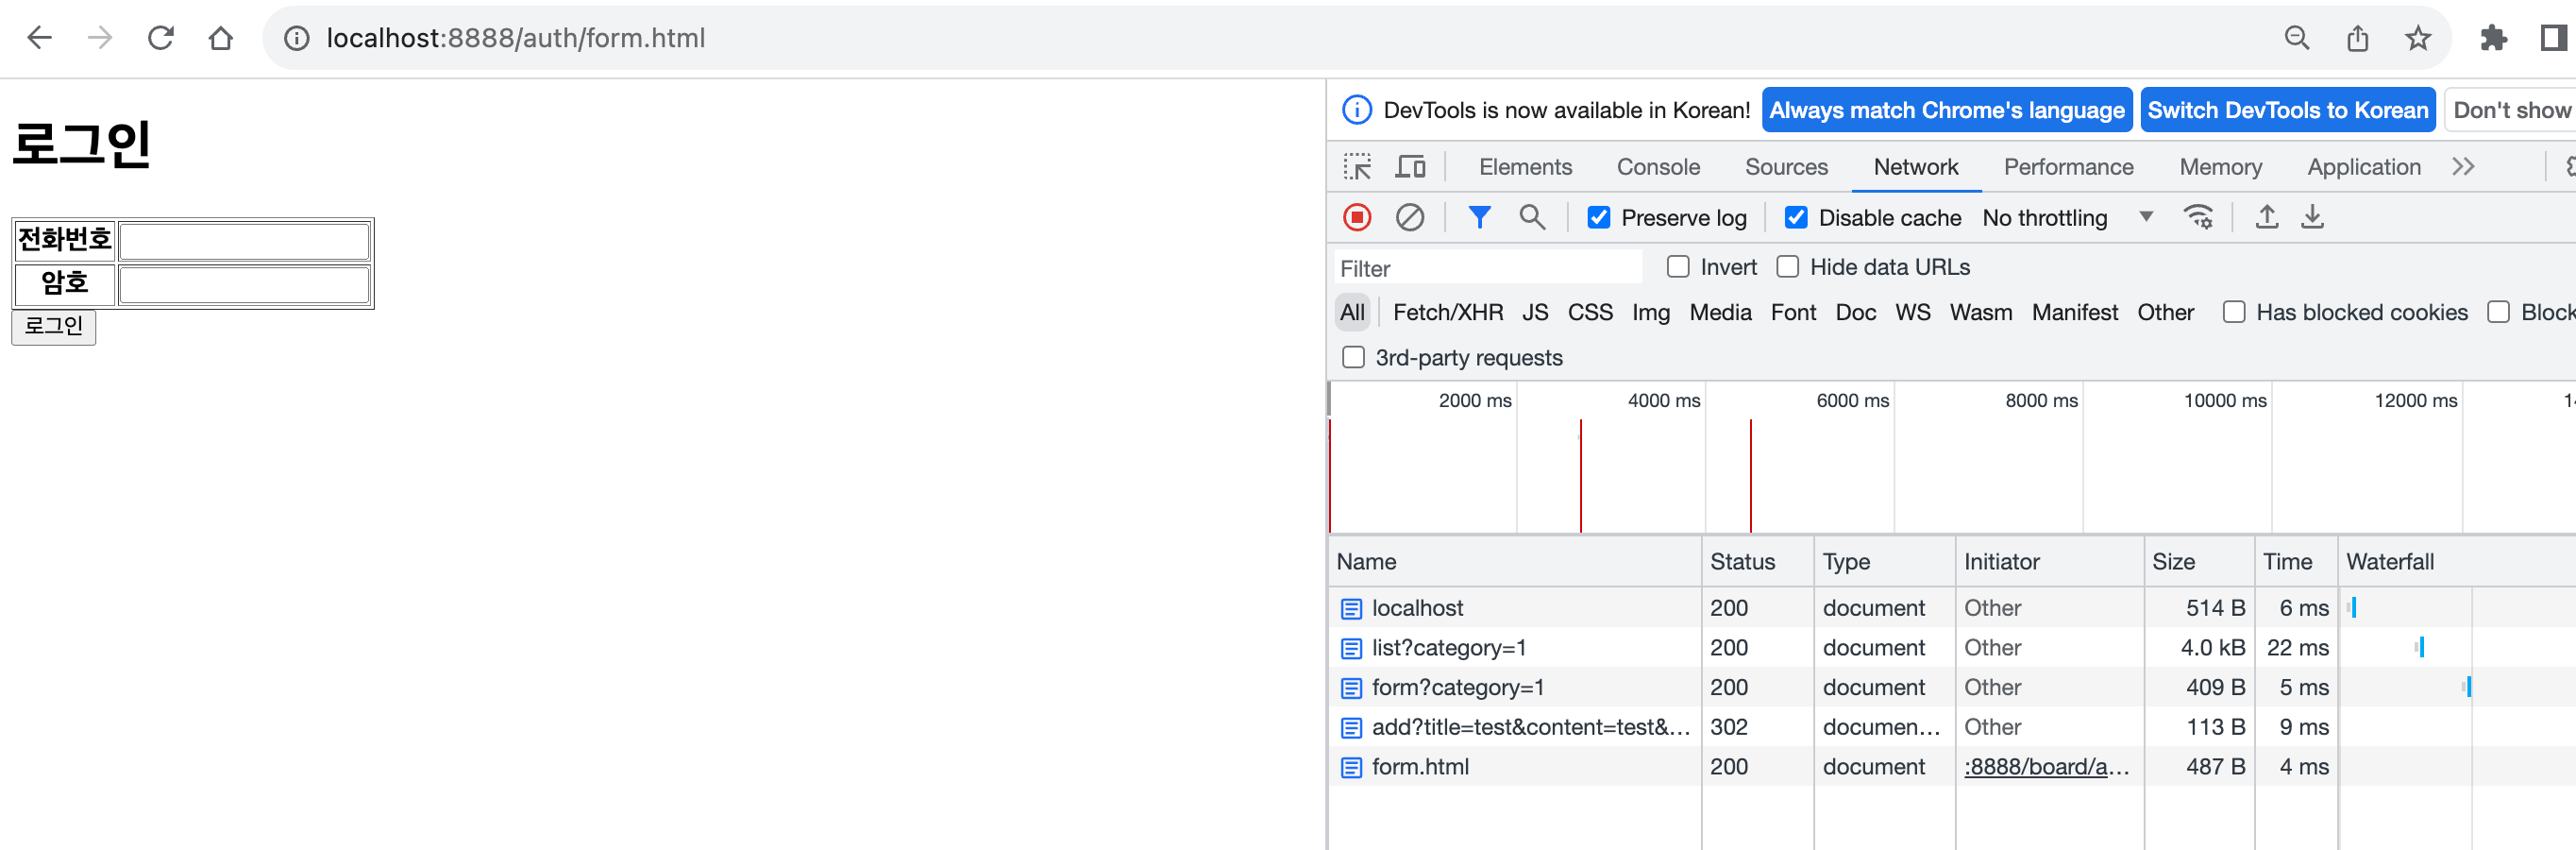The width and height of the screenshot is (2576, 850).
Task: Check Hide data URLs
Action: [1787, 267]
